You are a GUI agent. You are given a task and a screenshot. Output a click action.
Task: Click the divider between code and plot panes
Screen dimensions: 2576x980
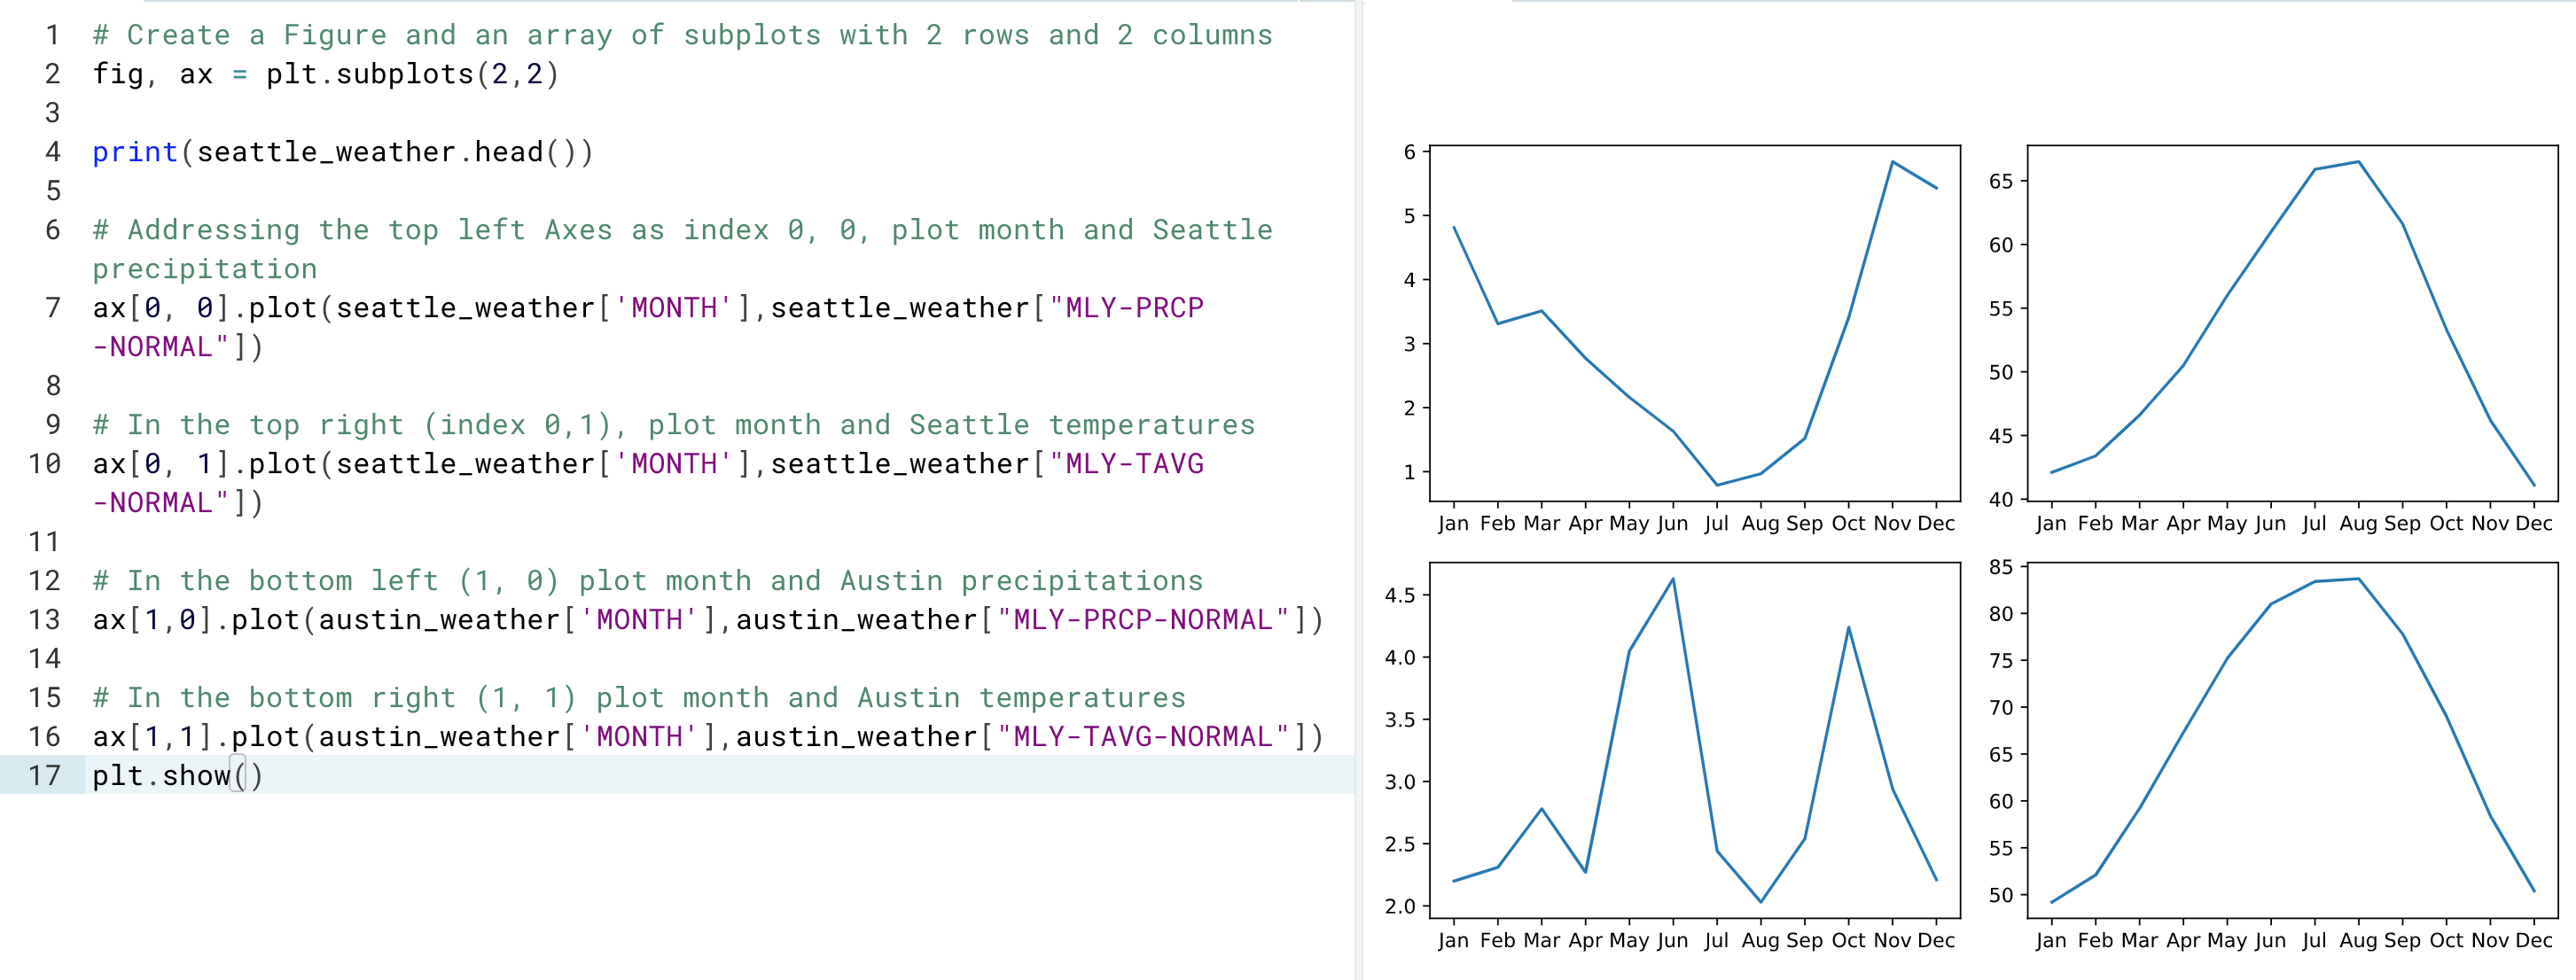point(1359,490)
